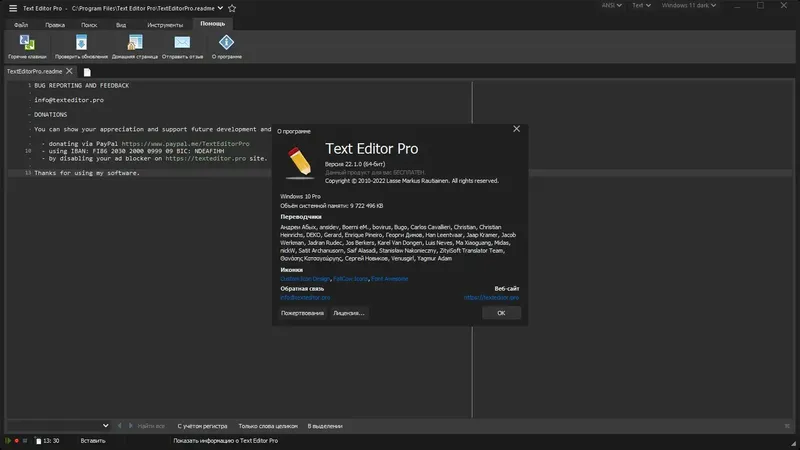Open the FatCow Icons link
Screen dimensions: 800x450
[351, 279]
